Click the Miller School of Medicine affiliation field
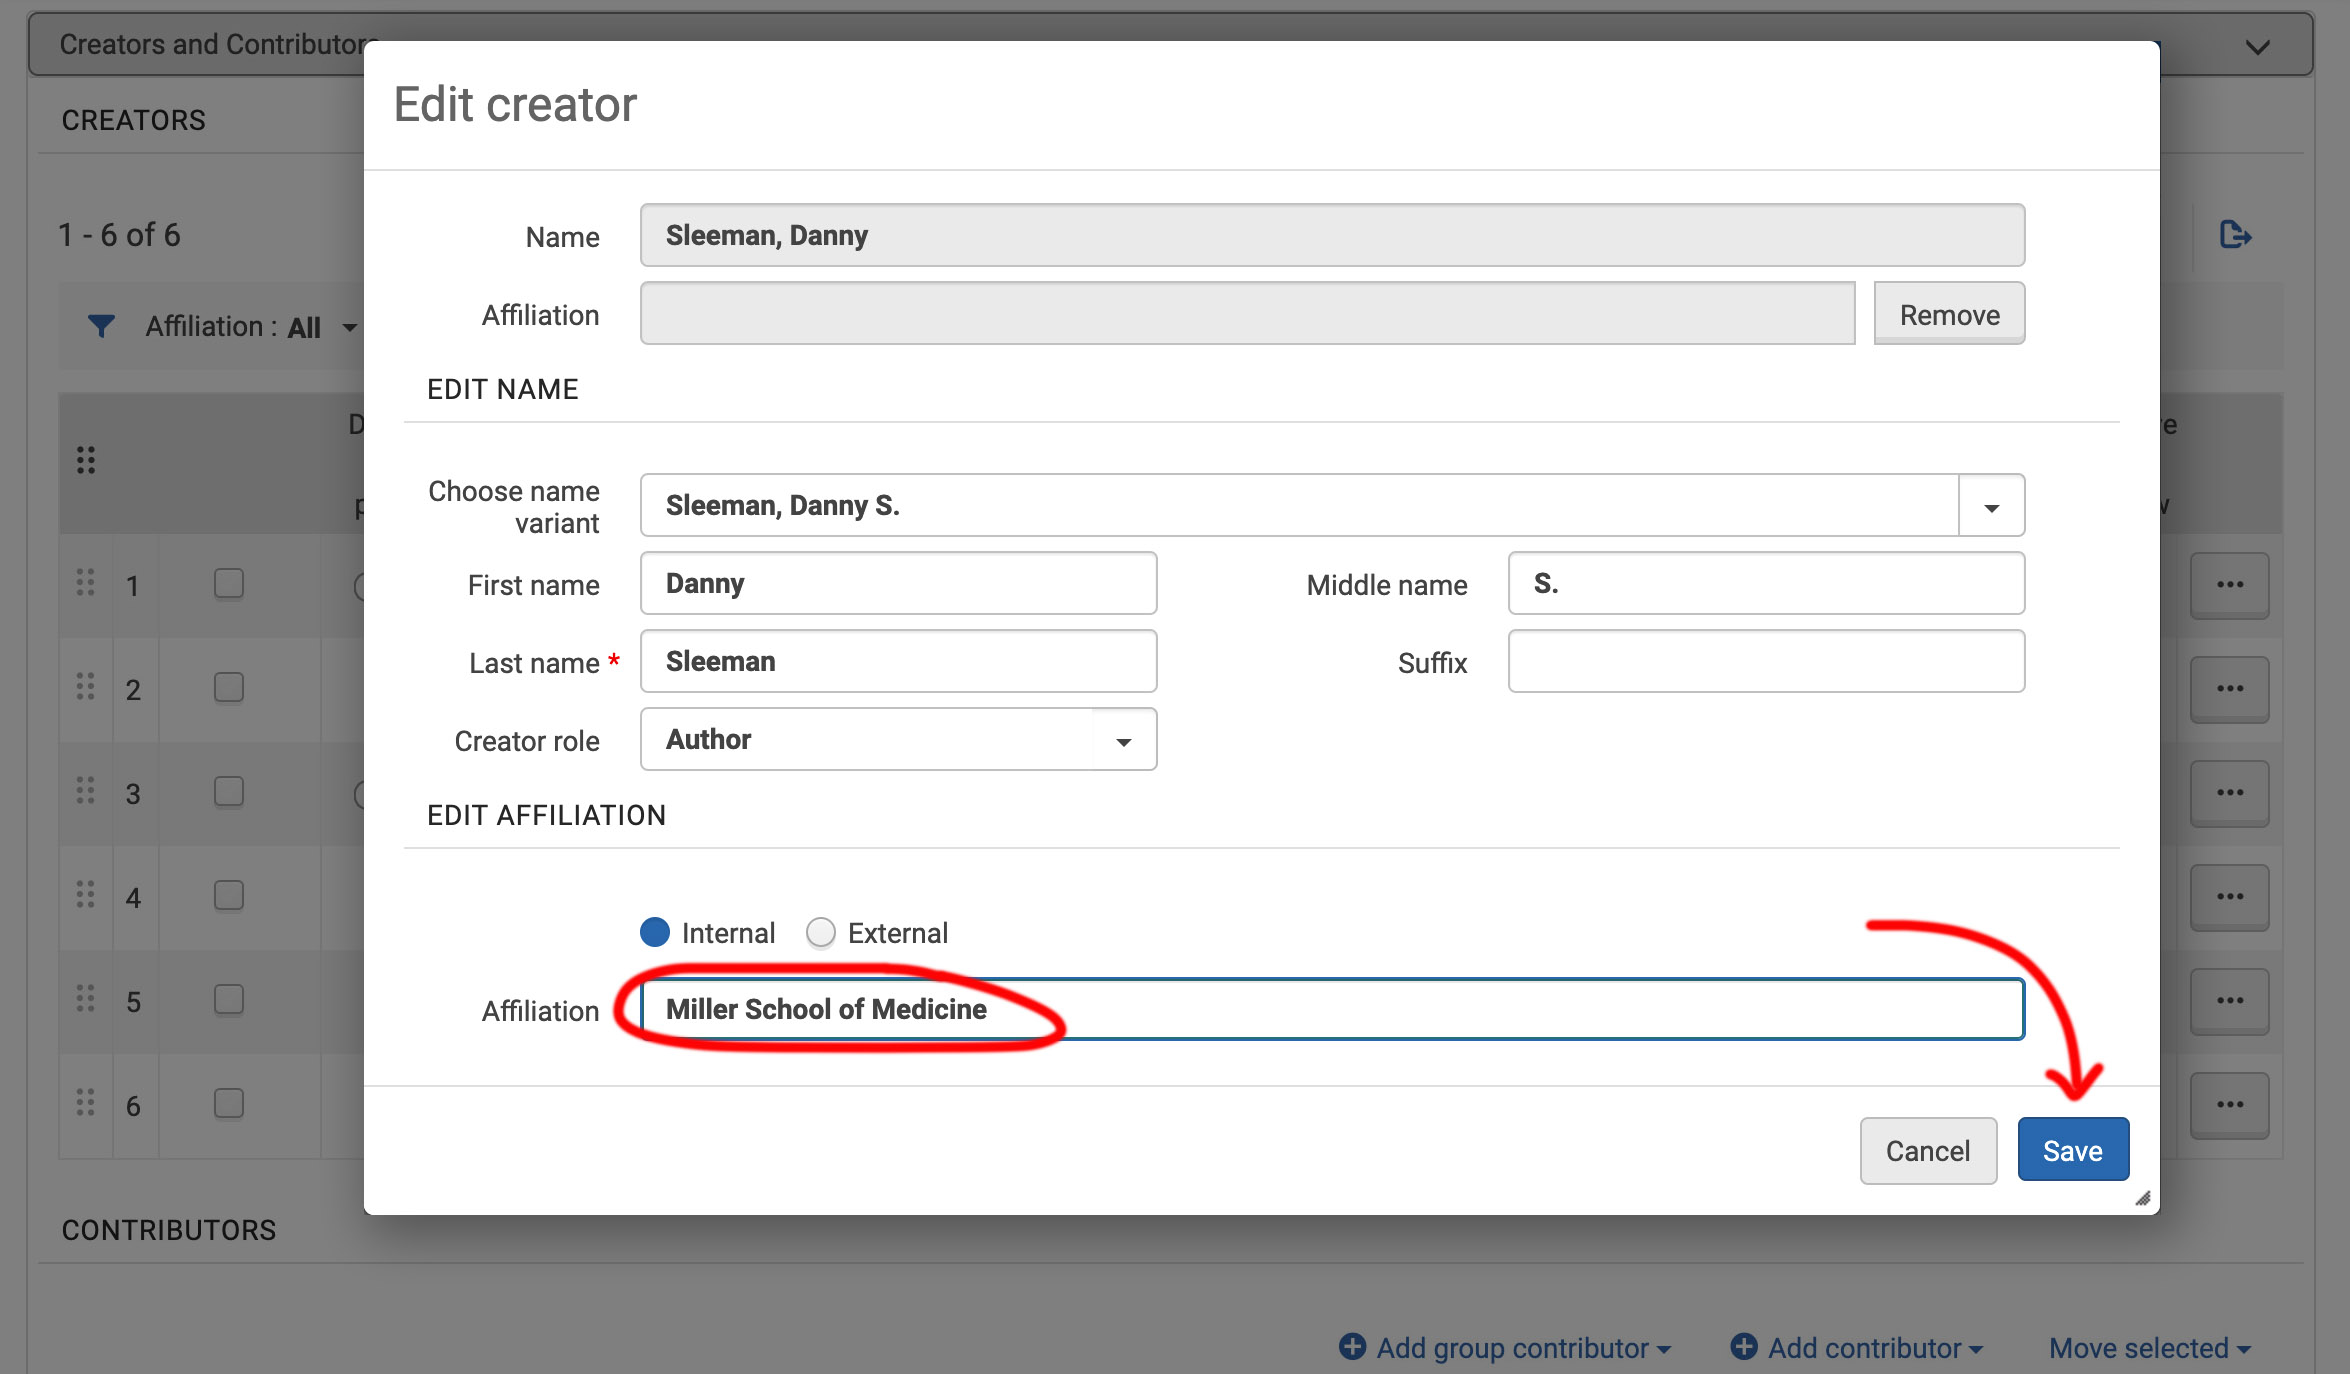This screenshot has width=2350, height=1374. tap(1332, 1010)
